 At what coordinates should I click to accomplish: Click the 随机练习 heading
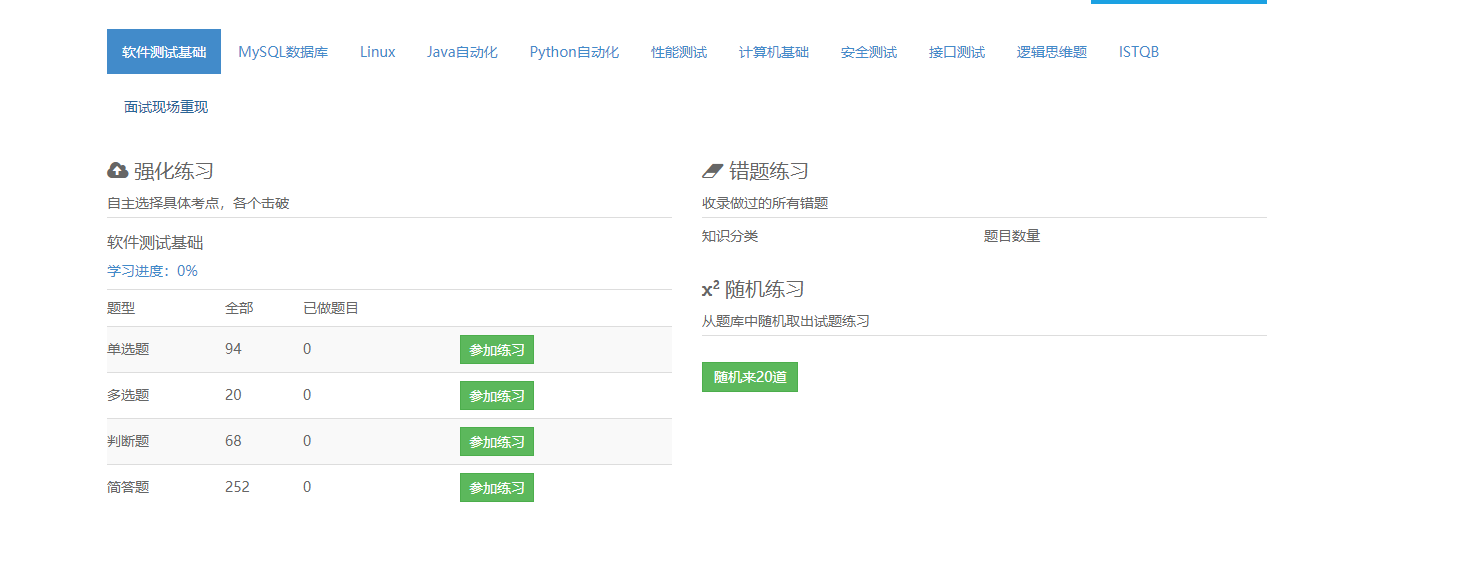(765, 289)
